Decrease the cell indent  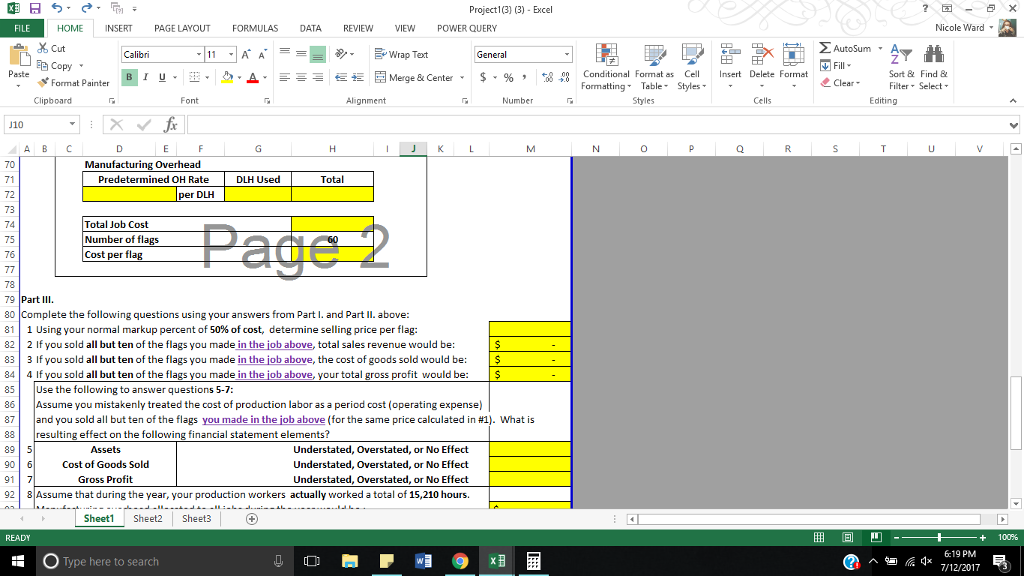(341, 77)
